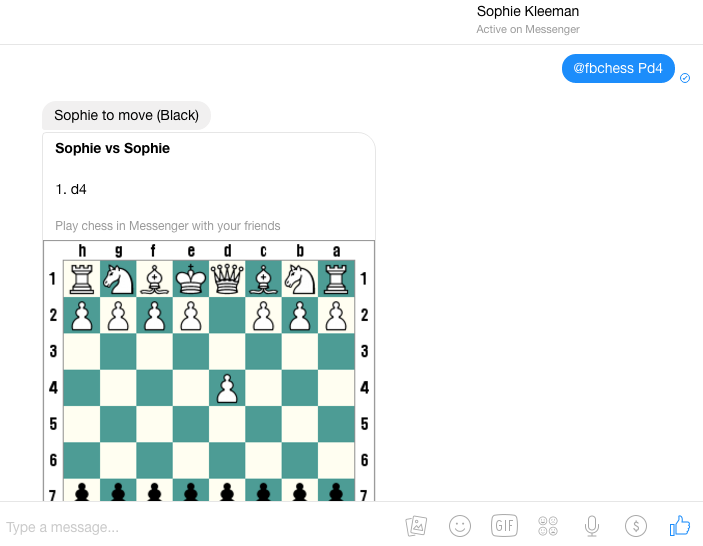The height and width of the screenshot is (546, 703).
Task: Click Play chess in Messenger with your friends
Action: point(168,225)
